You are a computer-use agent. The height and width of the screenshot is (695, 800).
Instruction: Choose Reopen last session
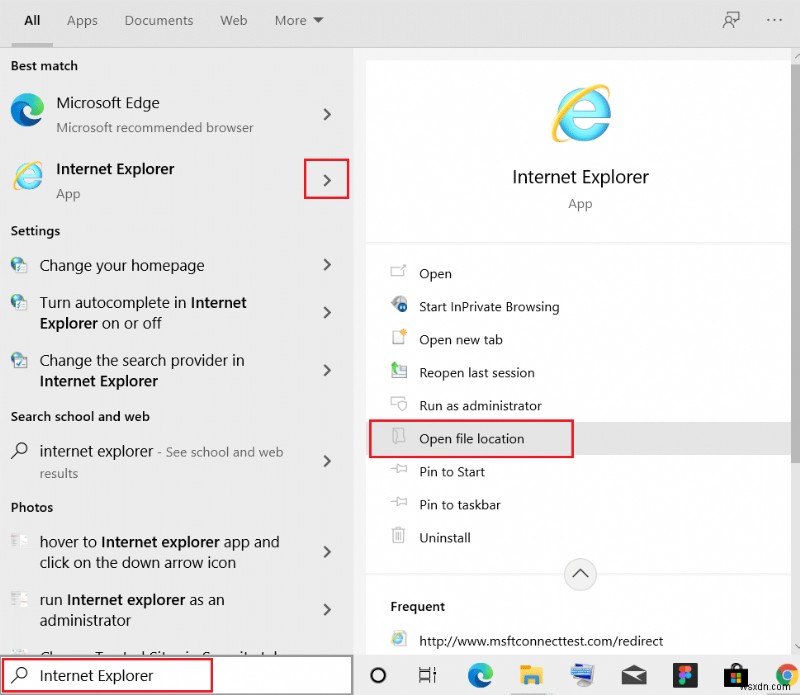(579, 373)
